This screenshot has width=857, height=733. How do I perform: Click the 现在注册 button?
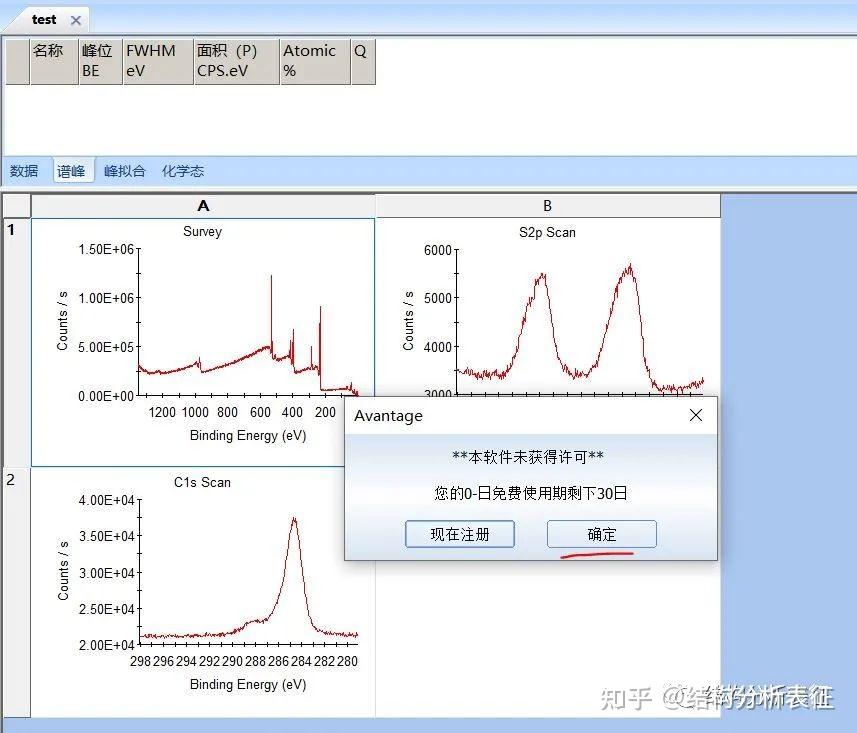click(x=460, y=533)
